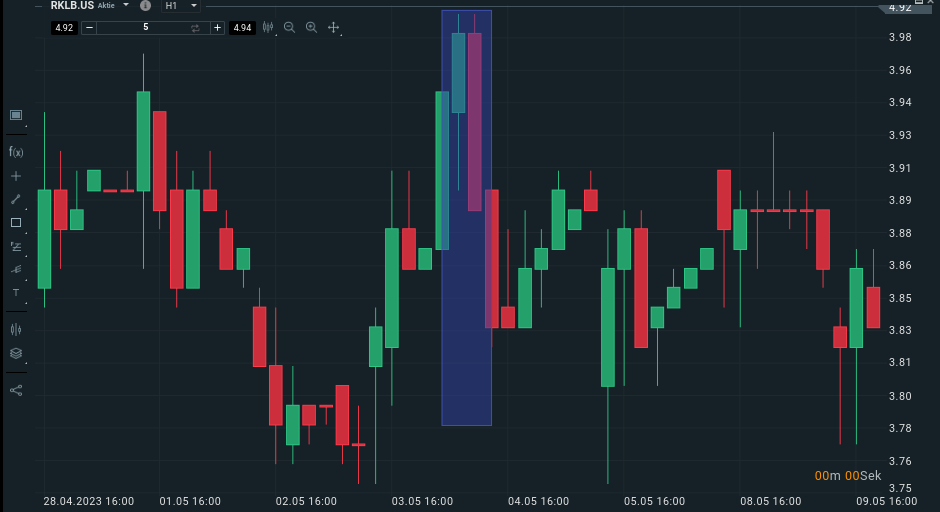
Task: Click the 01.05 16:00 time axis label
Action: point(190,501)
